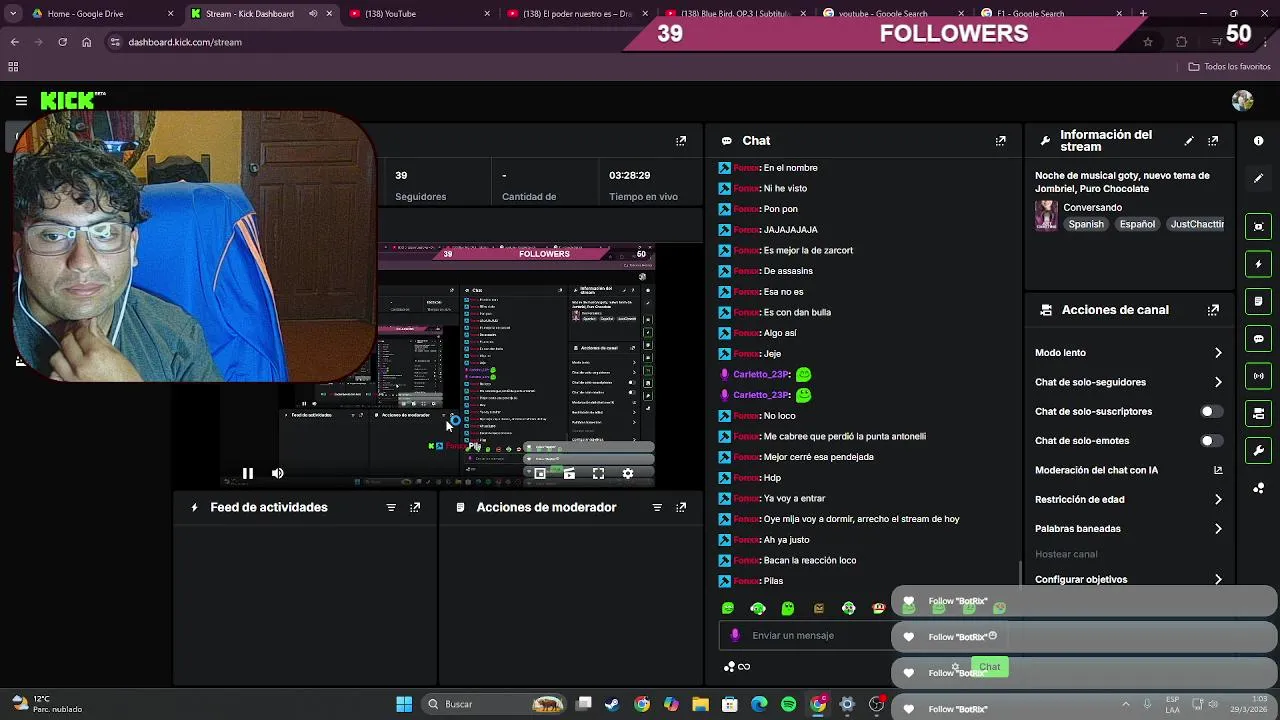The image size is (1280, 720).
Task: Click the Conversando category label
Action: [1092, 208]
